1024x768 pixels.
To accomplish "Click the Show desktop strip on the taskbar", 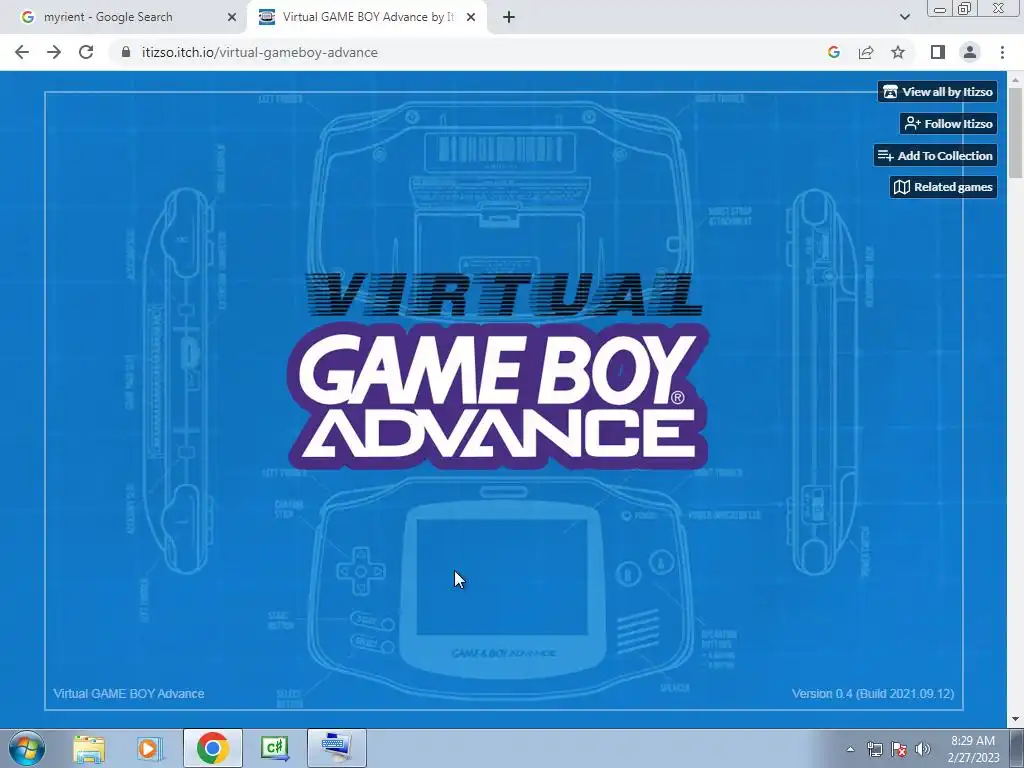I will [1017, 748].
